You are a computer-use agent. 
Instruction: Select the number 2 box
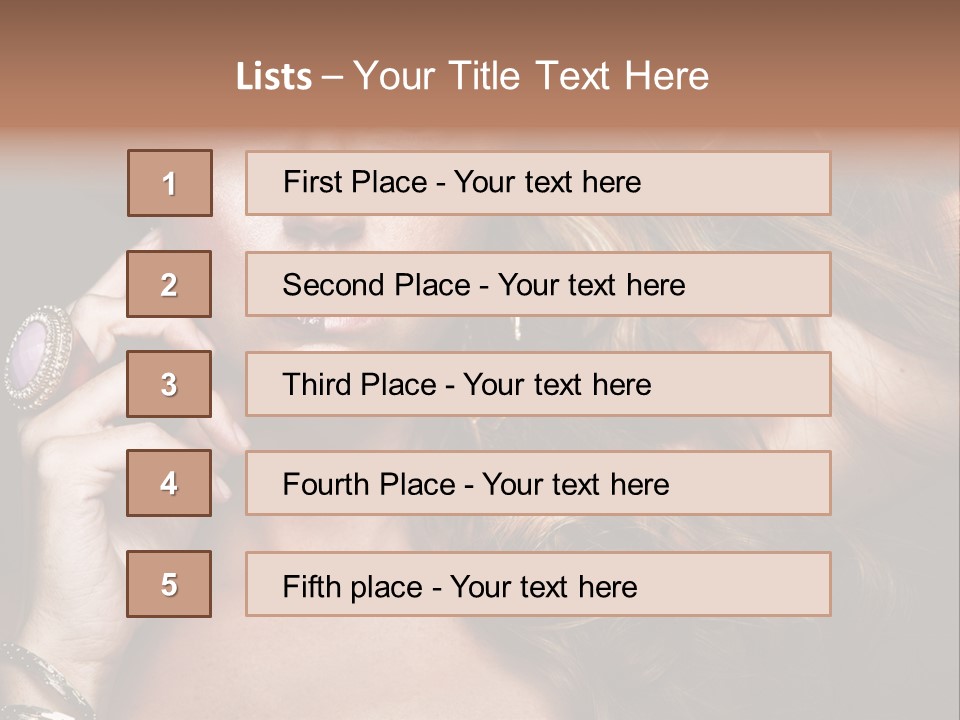click(x=170, y=284)
